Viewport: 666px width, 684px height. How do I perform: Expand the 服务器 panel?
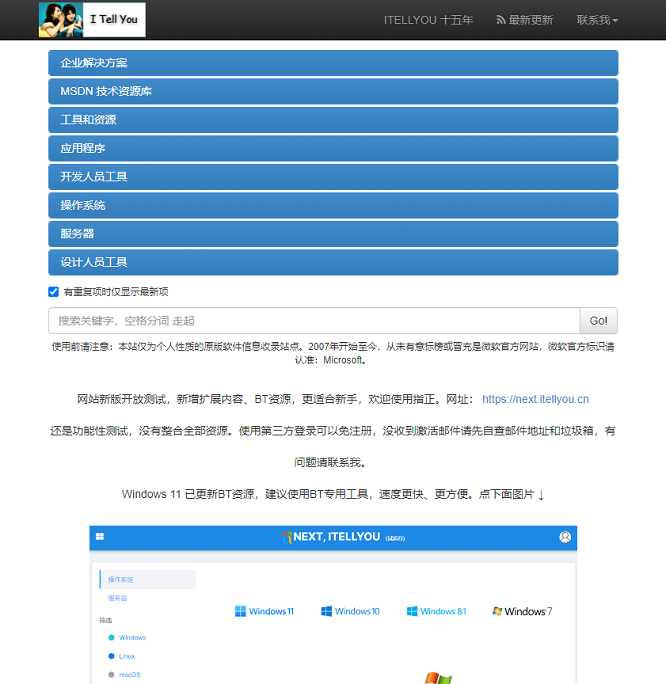pos(333,234)
